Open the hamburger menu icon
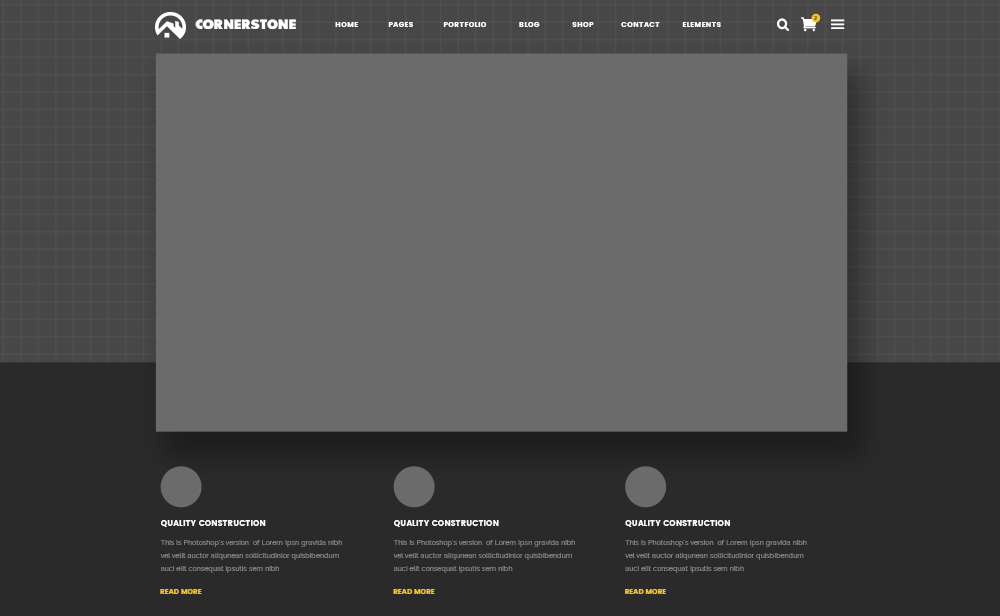The image size is (1000, 616). (x=837, y=24)
